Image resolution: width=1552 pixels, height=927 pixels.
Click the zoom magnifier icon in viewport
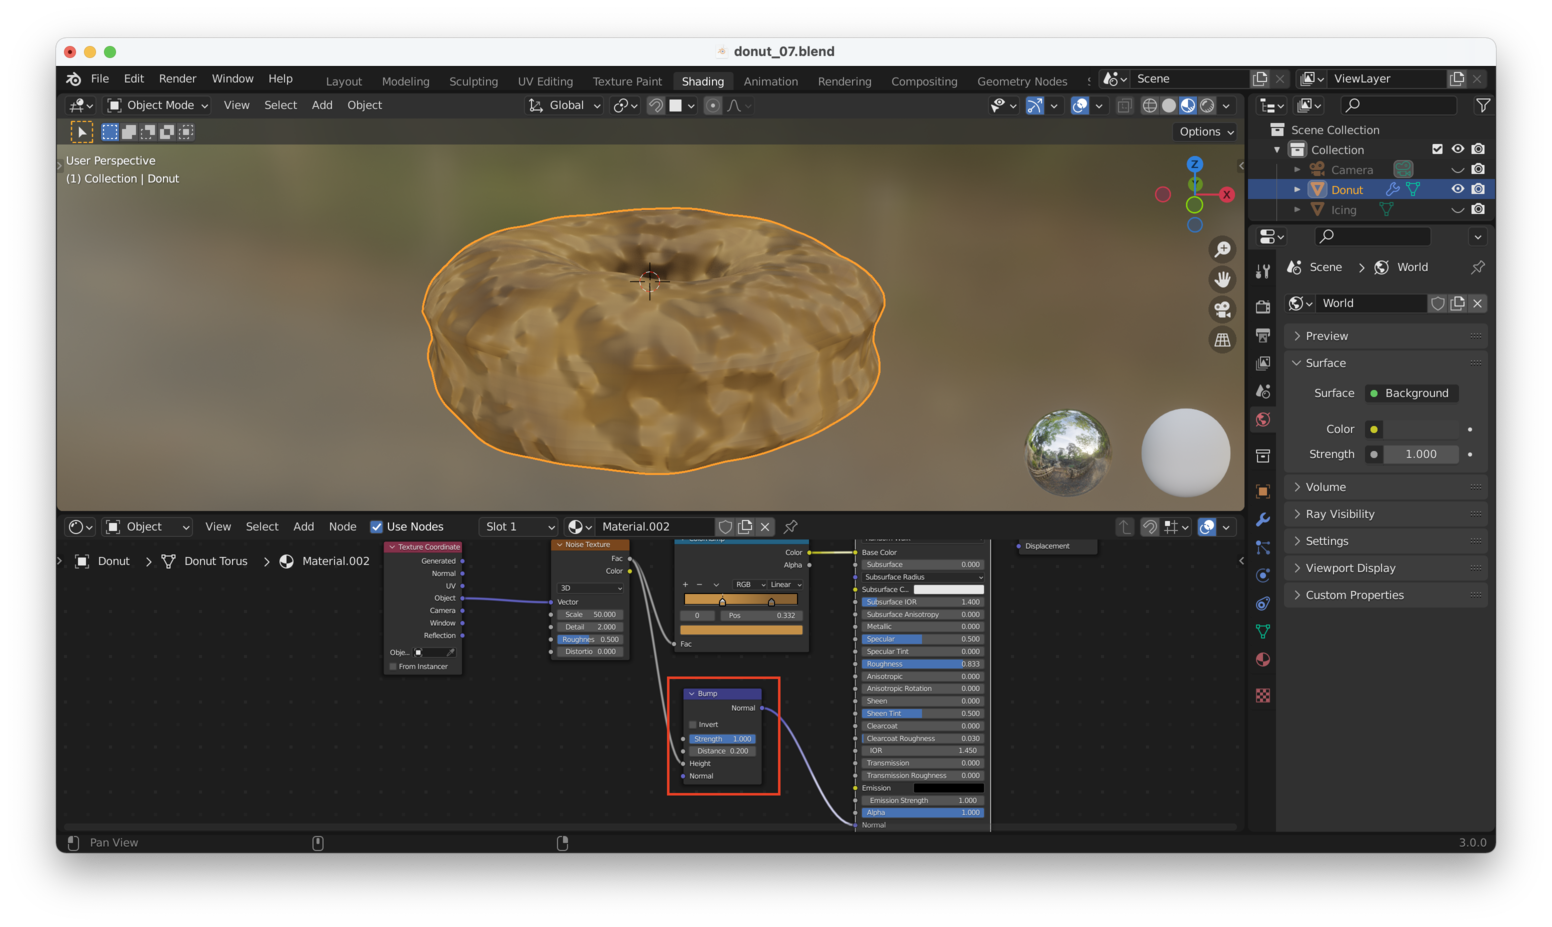pyautogui.click(x=1222, y=250)
